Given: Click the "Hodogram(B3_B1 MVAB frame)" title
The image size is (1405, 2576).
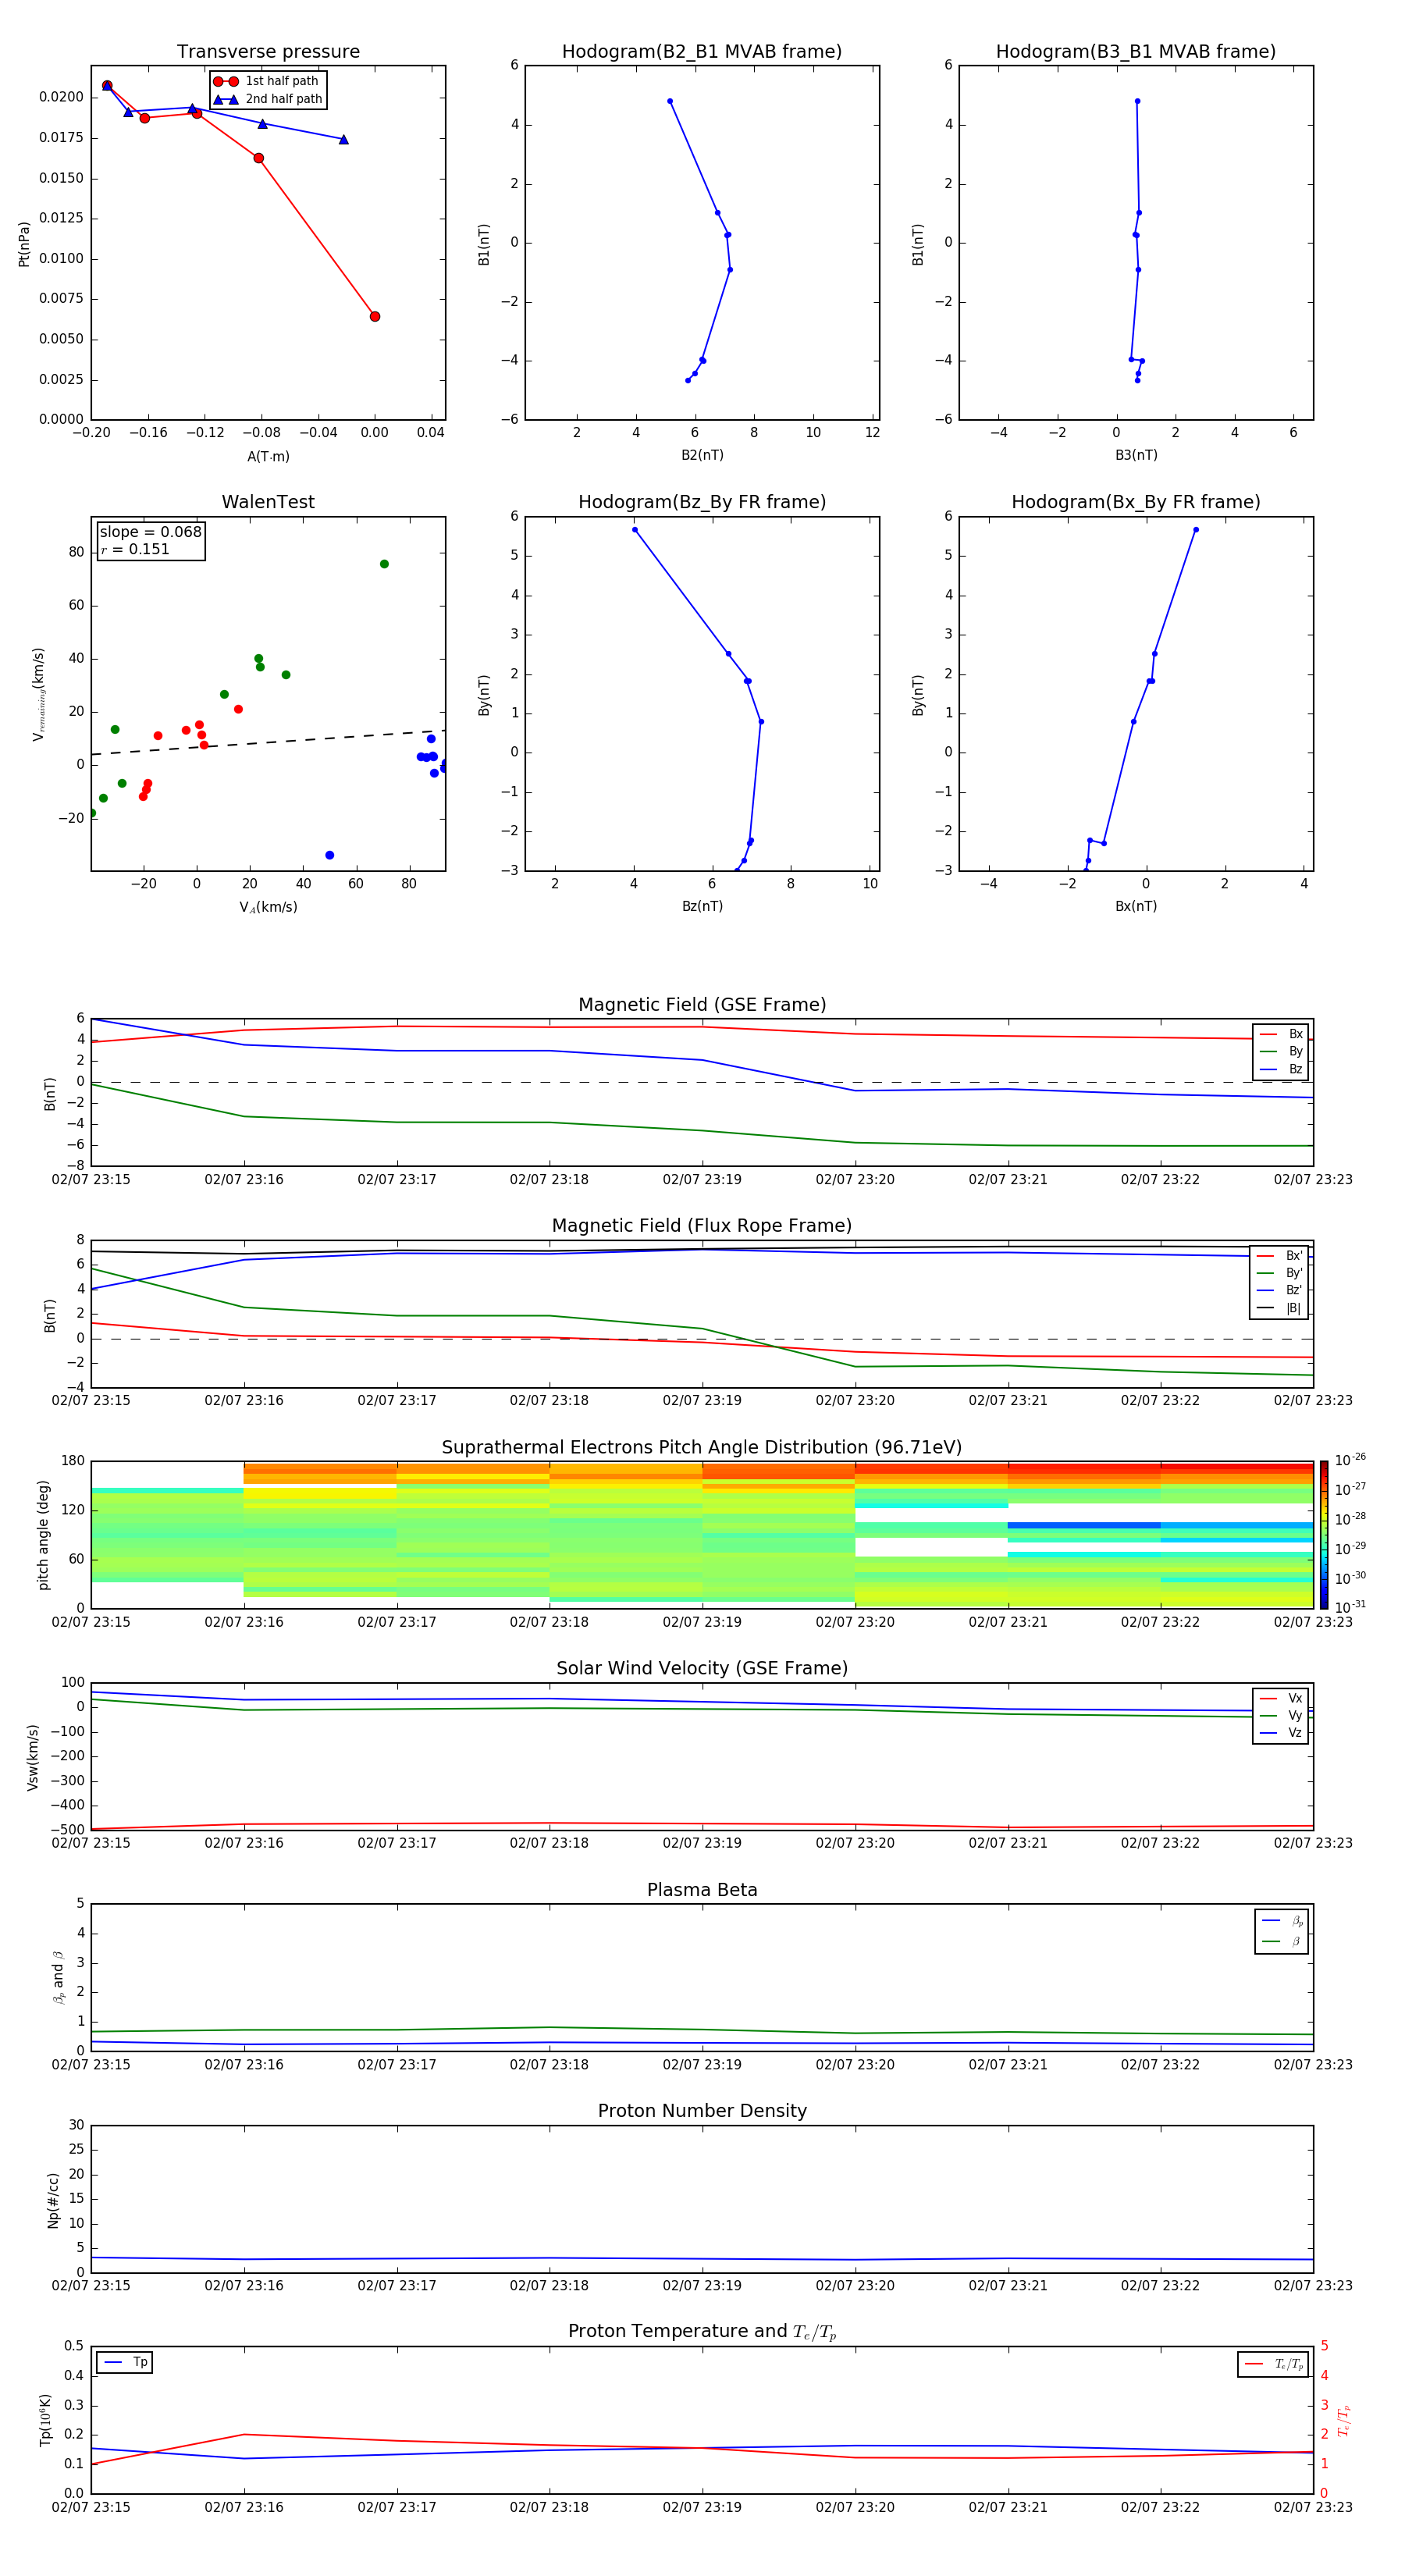Looking at the screenshot, I should point(1136,52).
